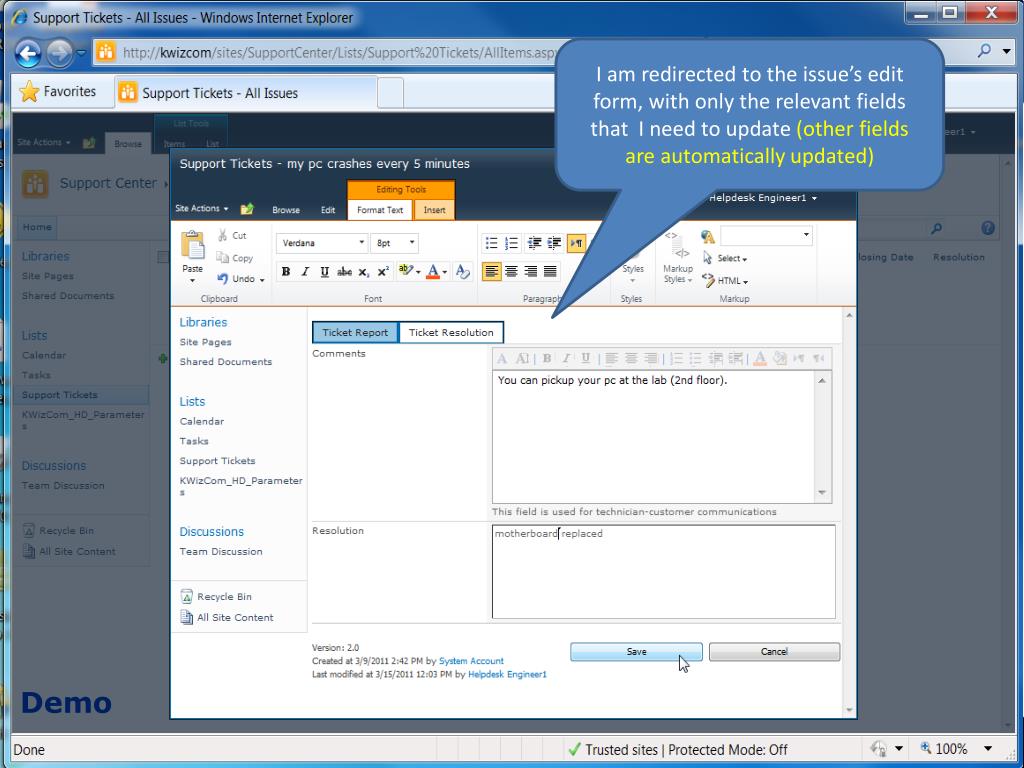Open Team Discussion in the dialog sidebar
Image resolution: width=1024 pixels, height=768 pixels.
point(221,552)
